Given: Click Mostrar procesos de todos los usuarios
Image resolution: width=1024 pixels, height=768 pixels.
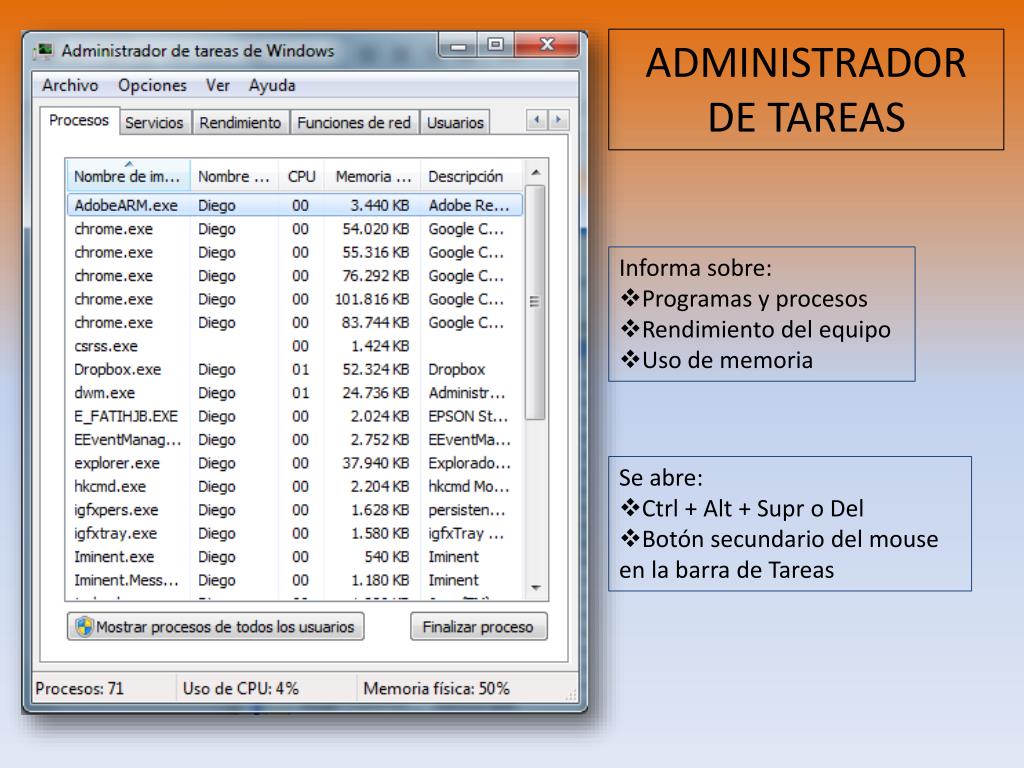Looking at the screenshot, I should coord(216,627).
